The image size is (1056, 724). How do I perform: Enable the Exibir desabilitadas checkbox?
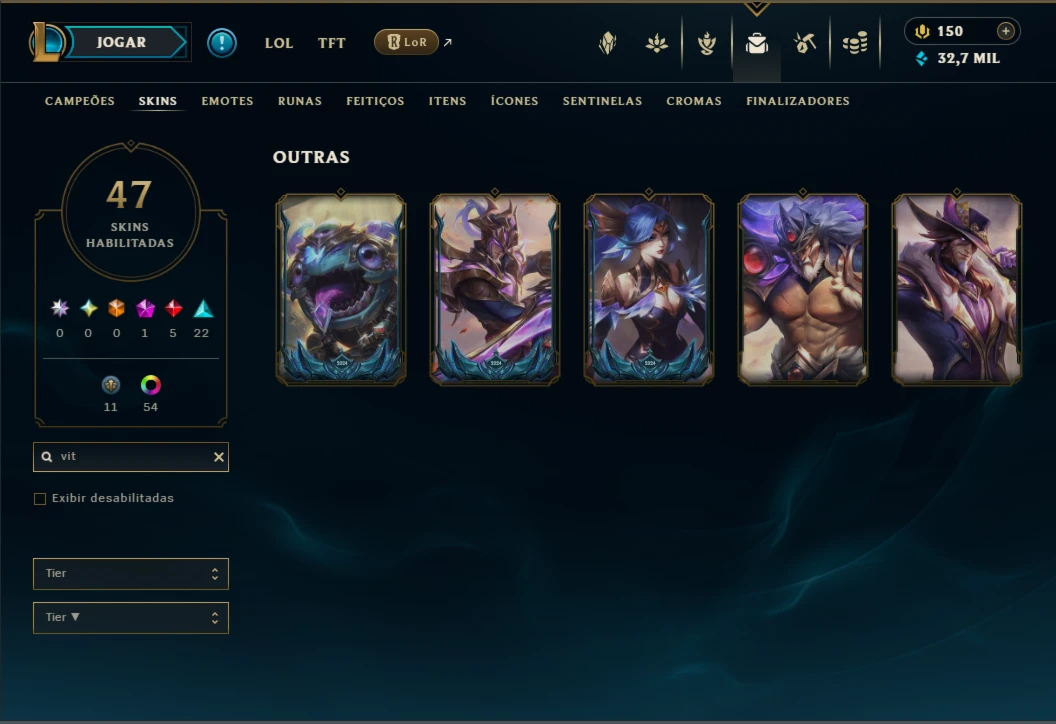pyautogui.click(x=40, y=499)
